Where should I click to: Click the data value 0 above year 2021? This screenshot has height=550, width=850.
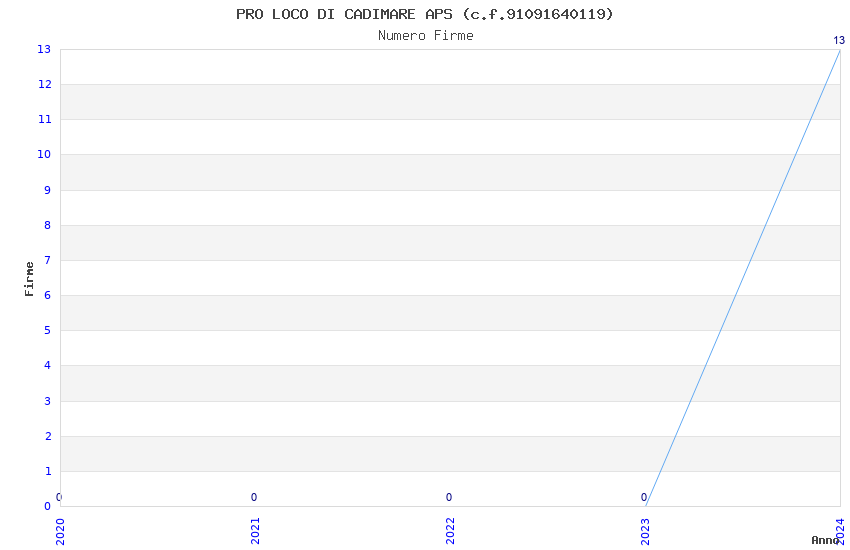pos(254,497)
